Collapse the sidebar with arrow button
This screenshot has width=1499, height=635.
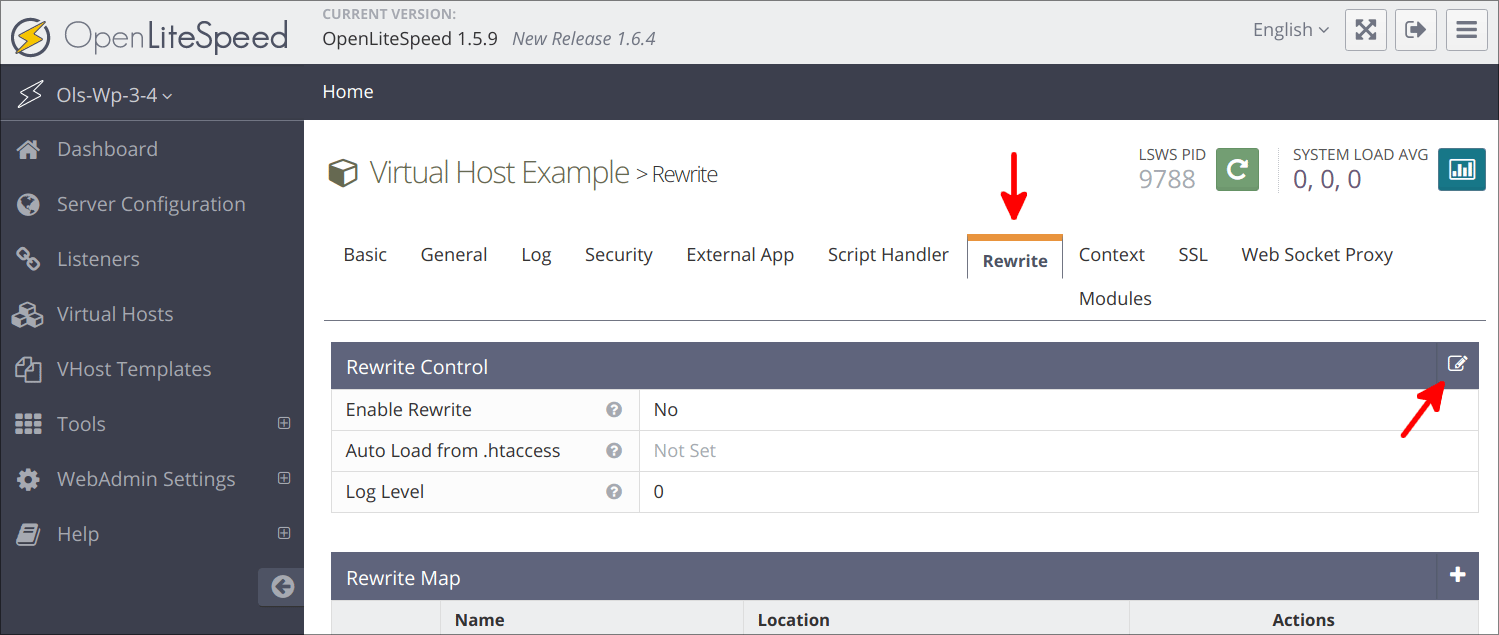click(x=282, y=587)
